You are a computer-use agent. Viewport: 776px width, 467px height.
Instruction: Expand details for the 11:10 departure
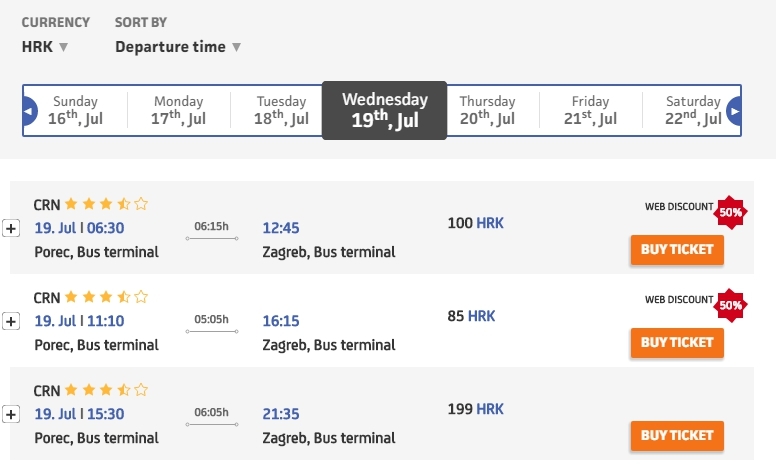point(12,321)
